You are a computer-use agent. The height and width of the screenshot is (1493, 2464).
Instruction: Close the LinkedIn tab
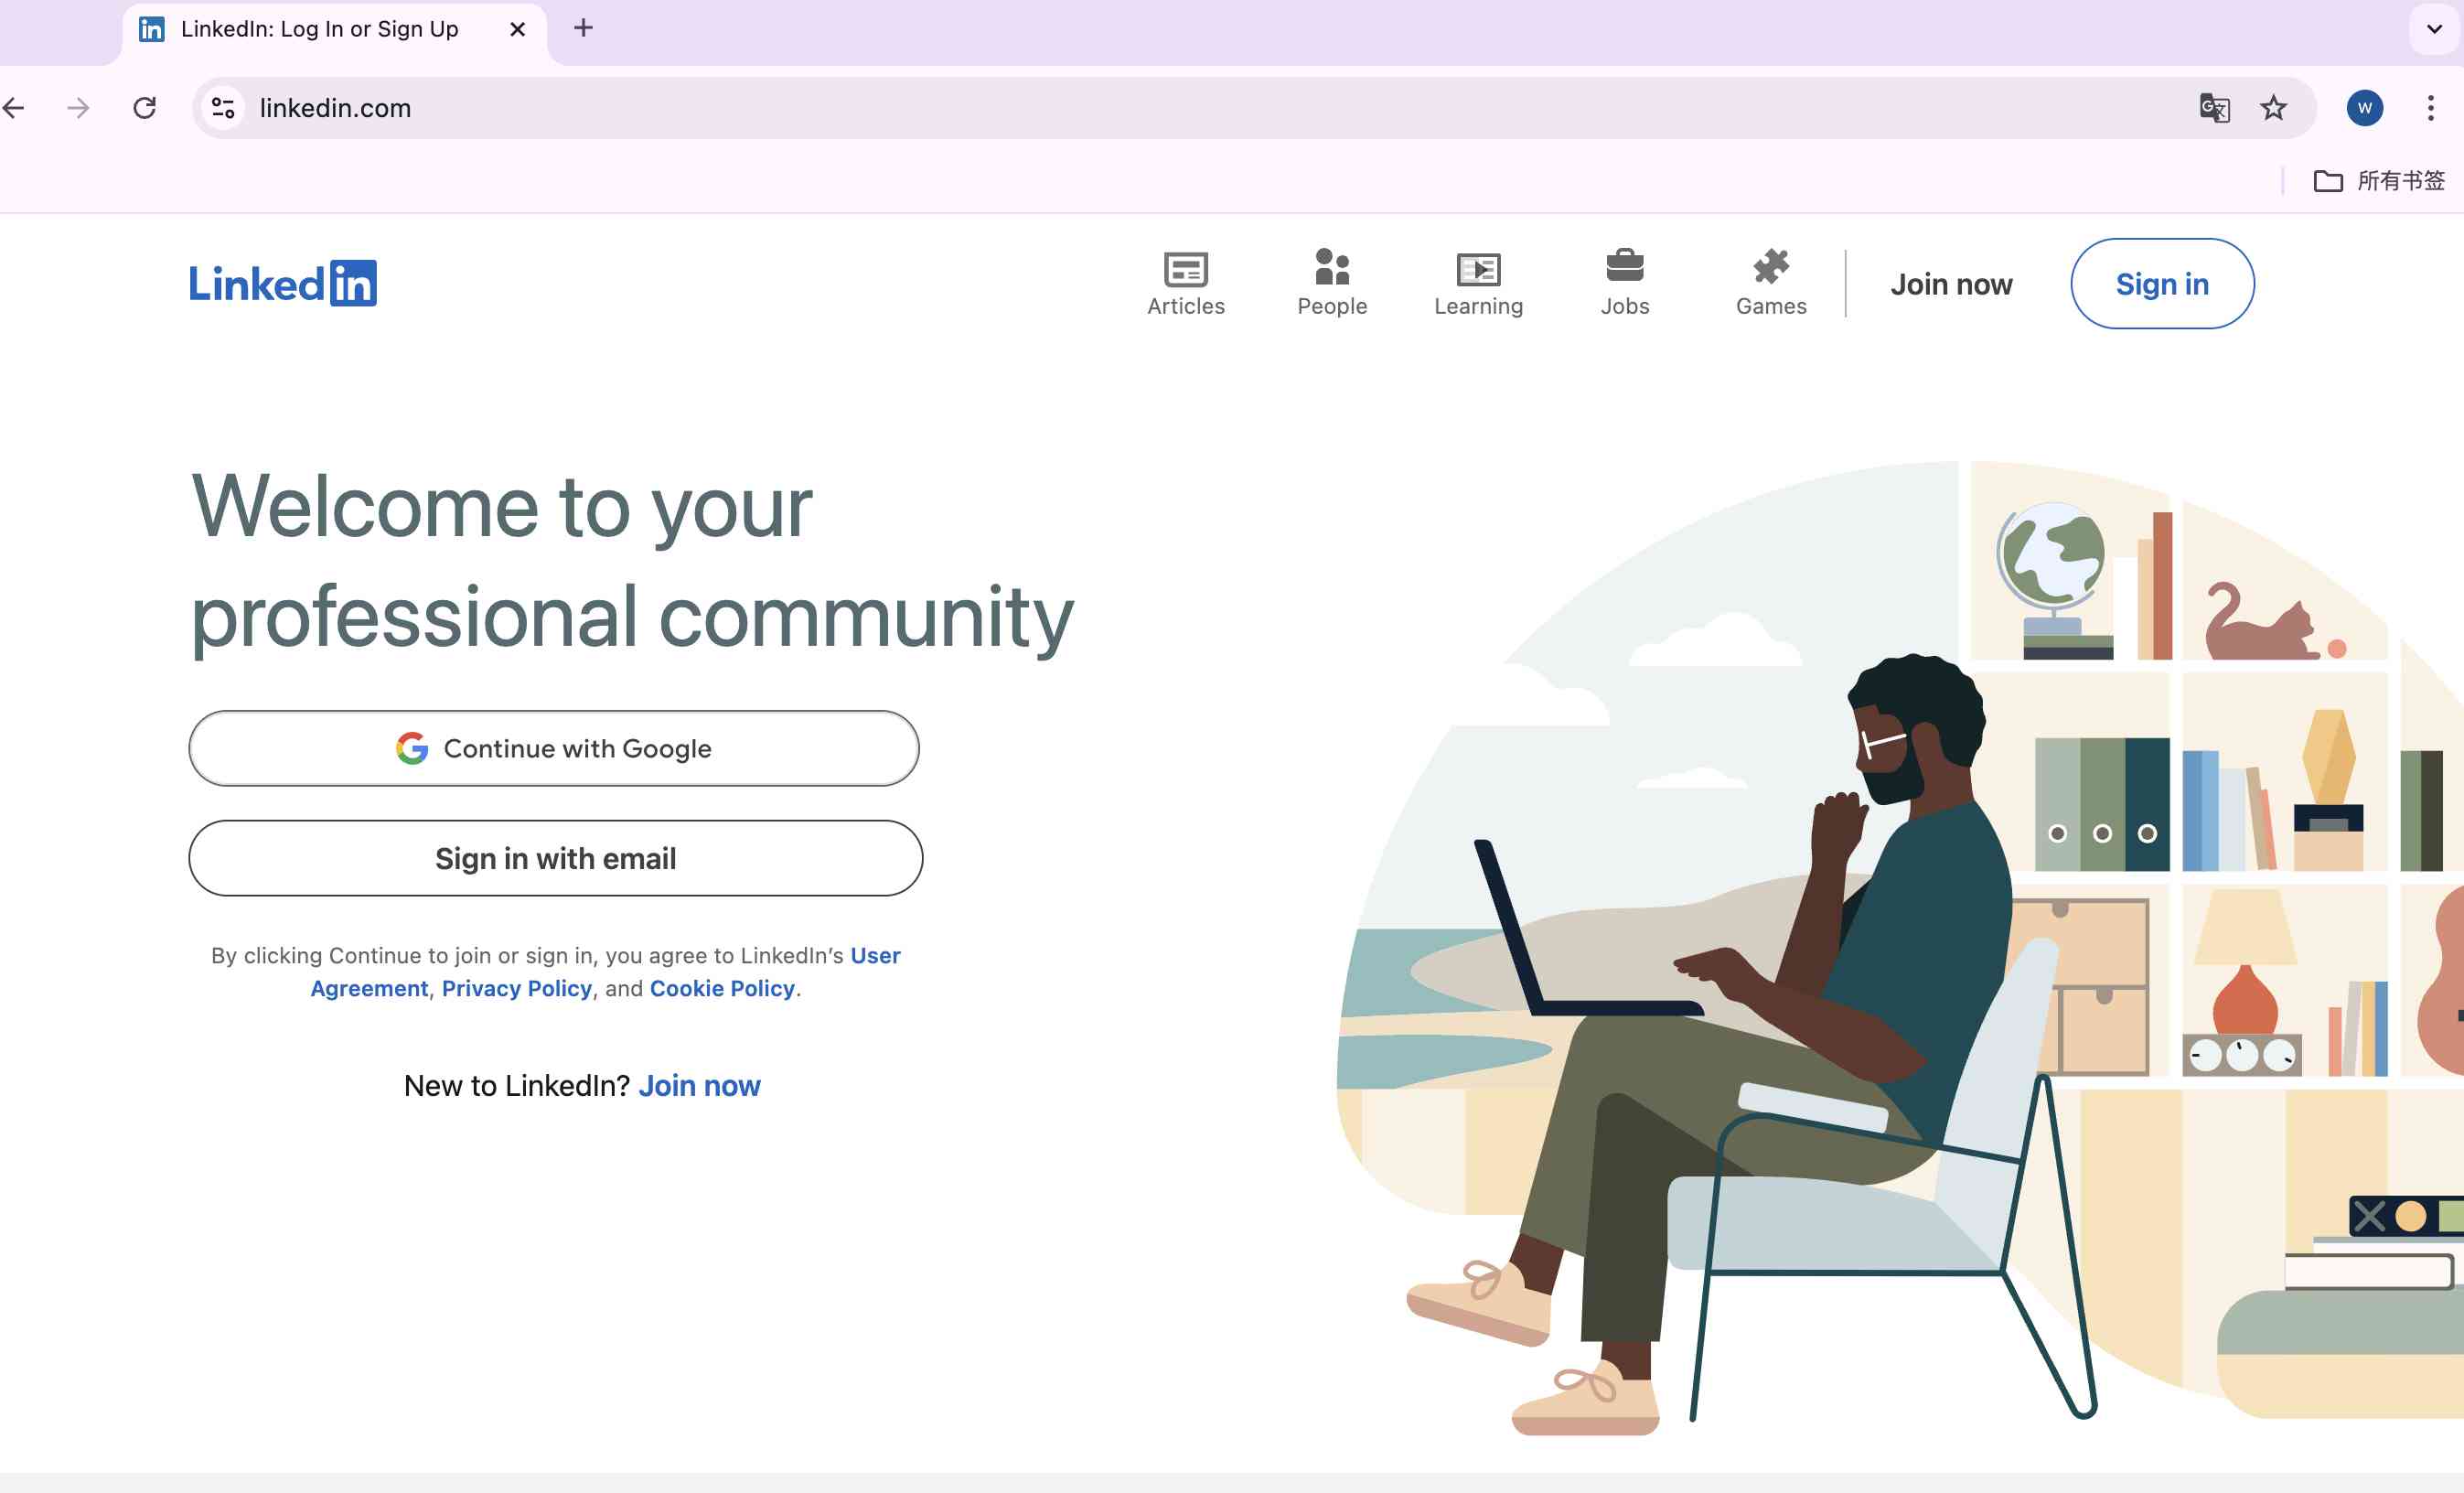tap(517, 29)
